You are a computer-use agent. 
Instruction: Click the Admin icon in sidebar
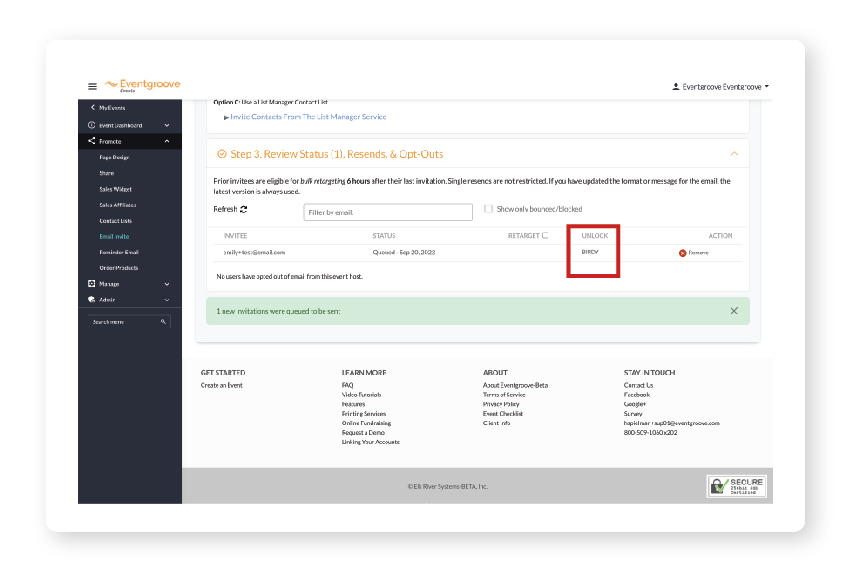[91, 299]
